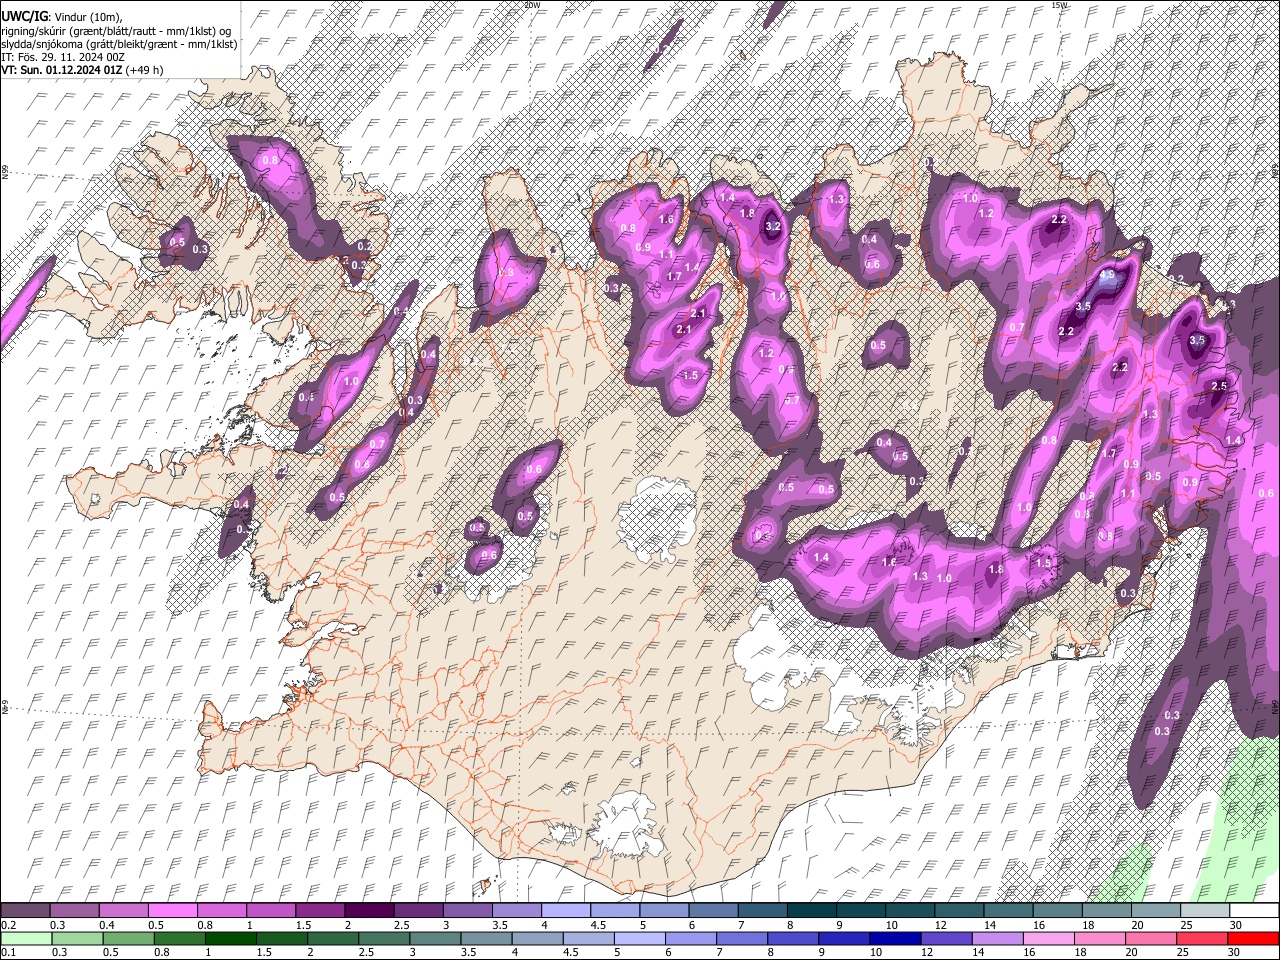Click the dark teal 8–9 swatch in top legend row
This screenshot has height=960, width=1280.
[812, 910]
